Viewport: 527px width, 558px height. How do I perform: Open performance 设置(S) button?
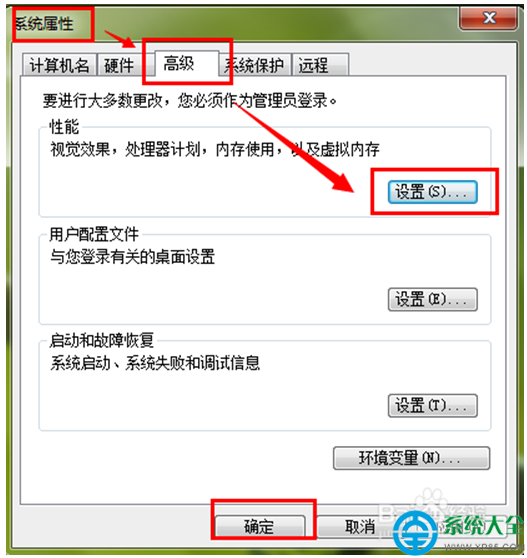point(432,192)
